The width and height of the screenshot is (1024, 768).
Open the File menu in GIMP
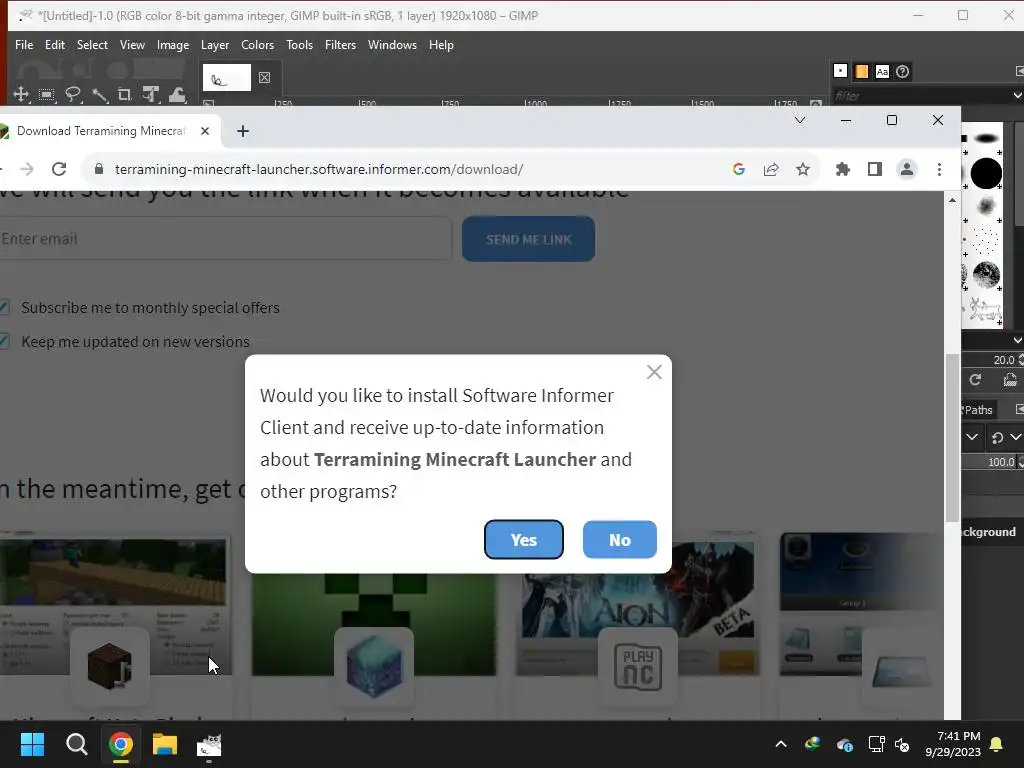[24, 45]
